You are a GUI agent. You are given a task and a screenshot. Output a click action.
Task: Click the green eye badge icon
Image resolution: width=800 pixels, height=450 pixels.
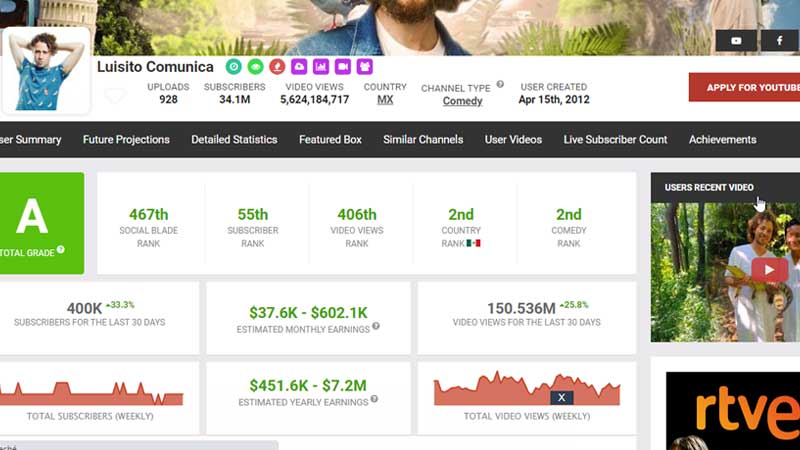tap(255, 67)
